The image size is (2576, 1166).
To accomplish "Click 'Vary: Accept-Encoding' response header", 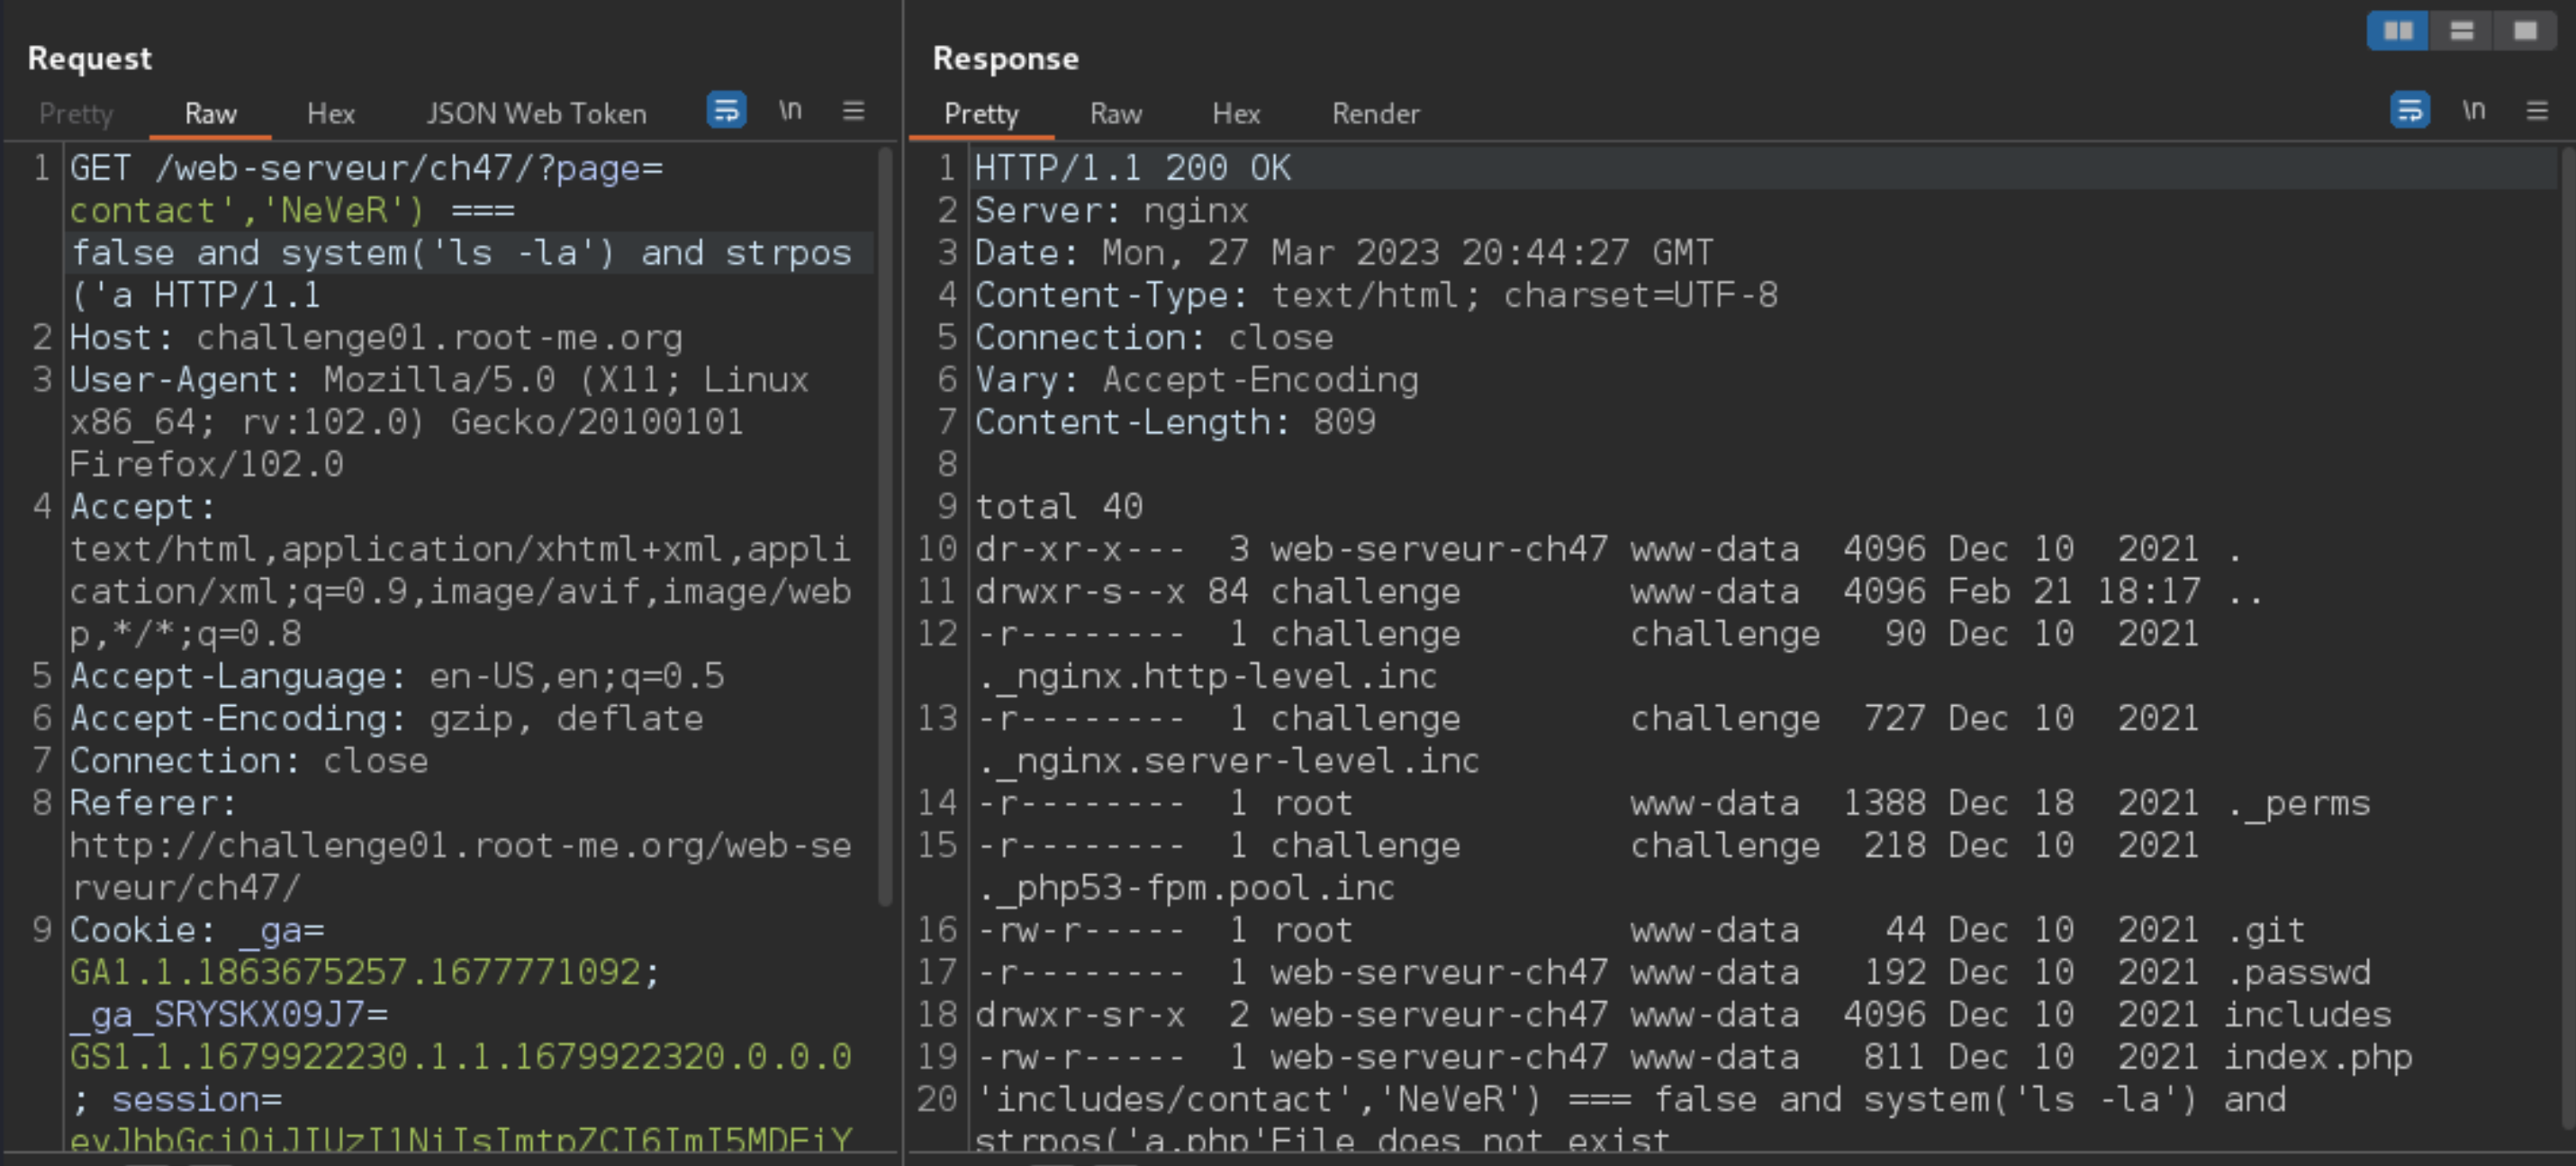I will click(x=1197, y=380).
